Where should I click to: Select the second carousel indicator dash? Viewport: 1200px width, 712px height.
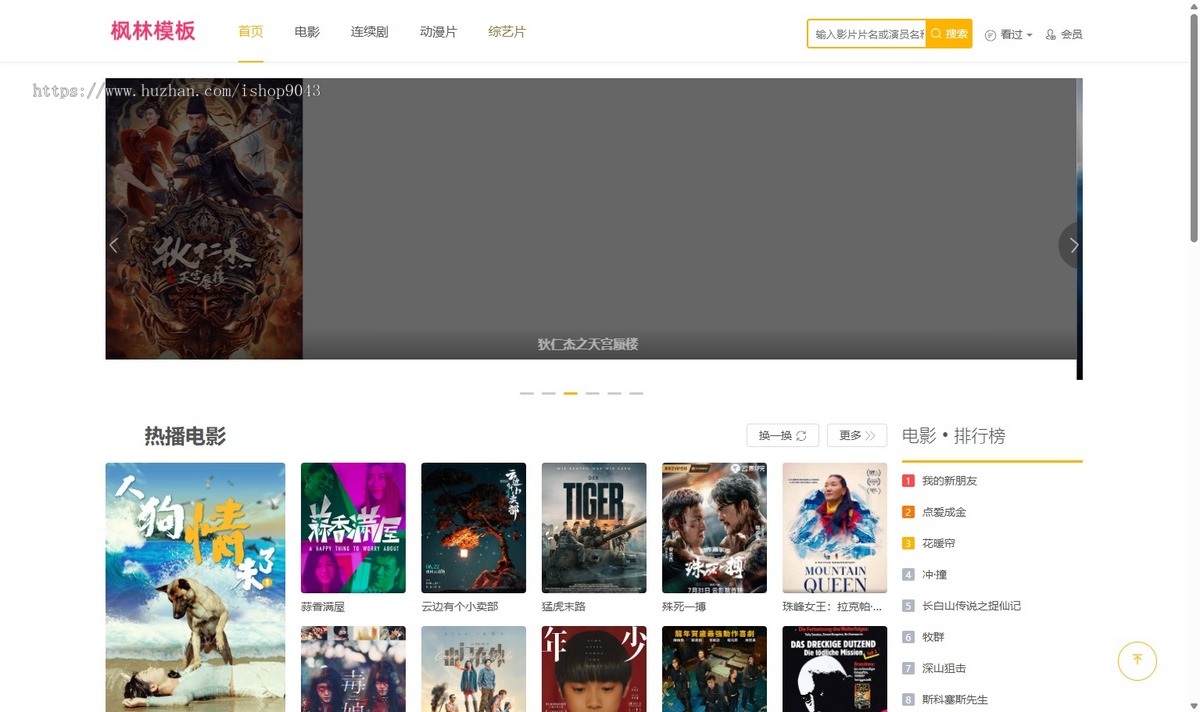[549, 393]
